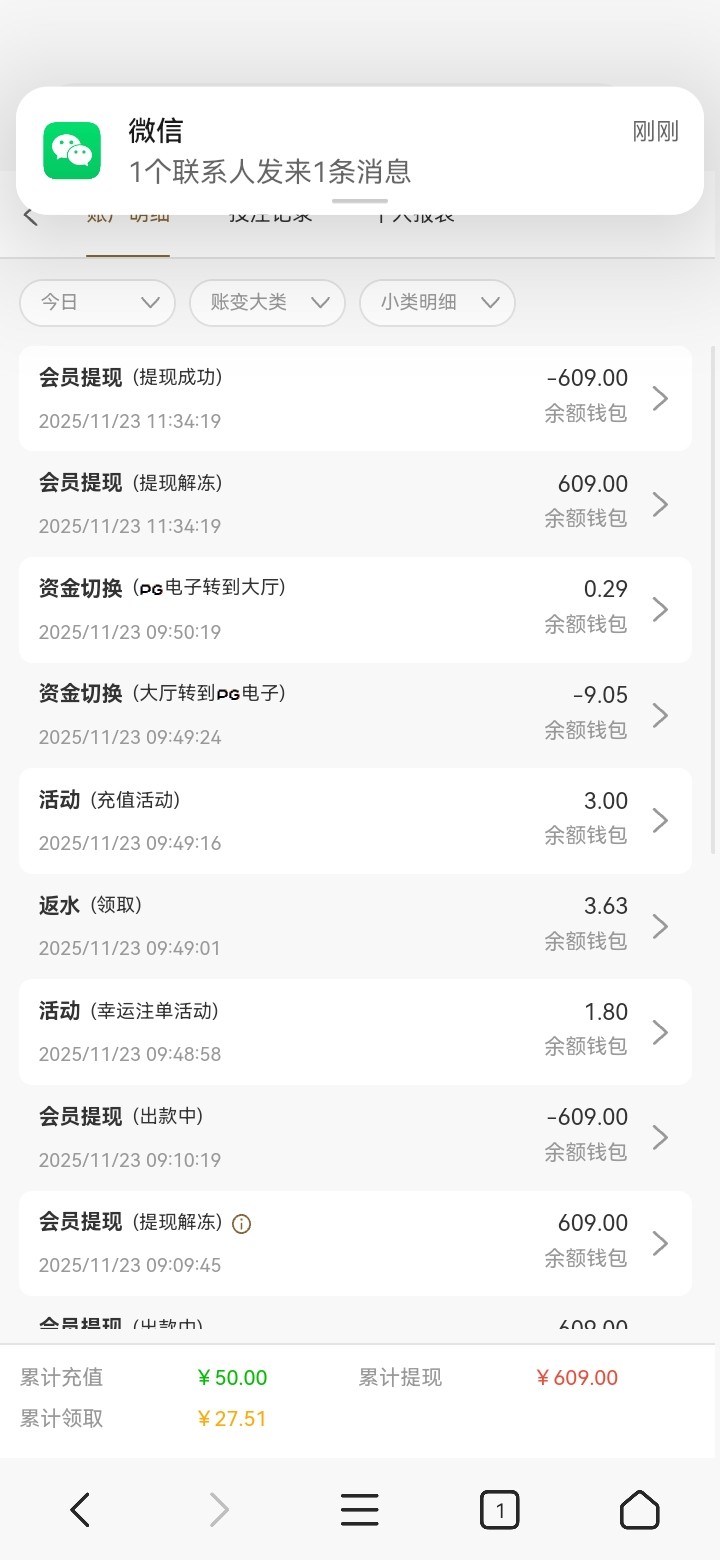Switch to the 投注记录 tab
720x1560 pixels.
click(x=271, y=217)
